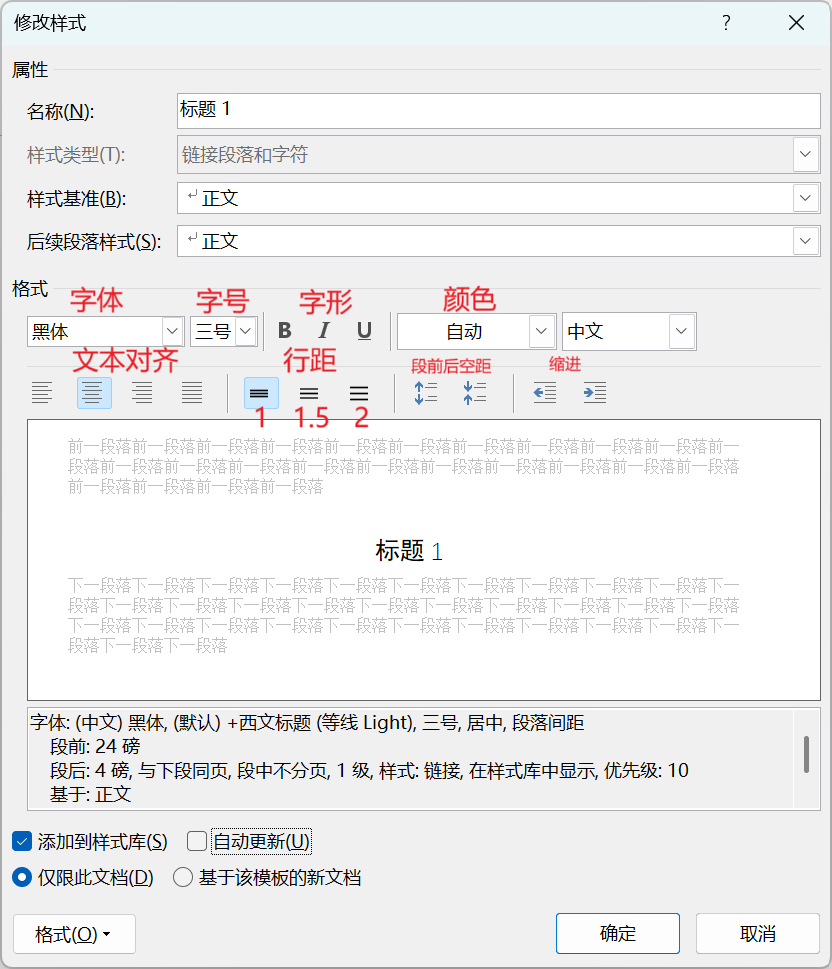Viewport: 832px width, 969px height.
Task: Open the 格式(O) menu
Action: [x=74, y=933]
